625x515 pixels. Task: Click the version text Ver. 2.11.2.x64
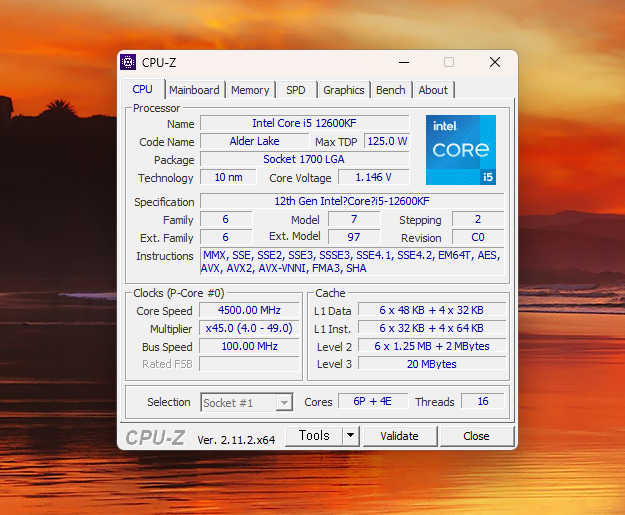[236, 440]
